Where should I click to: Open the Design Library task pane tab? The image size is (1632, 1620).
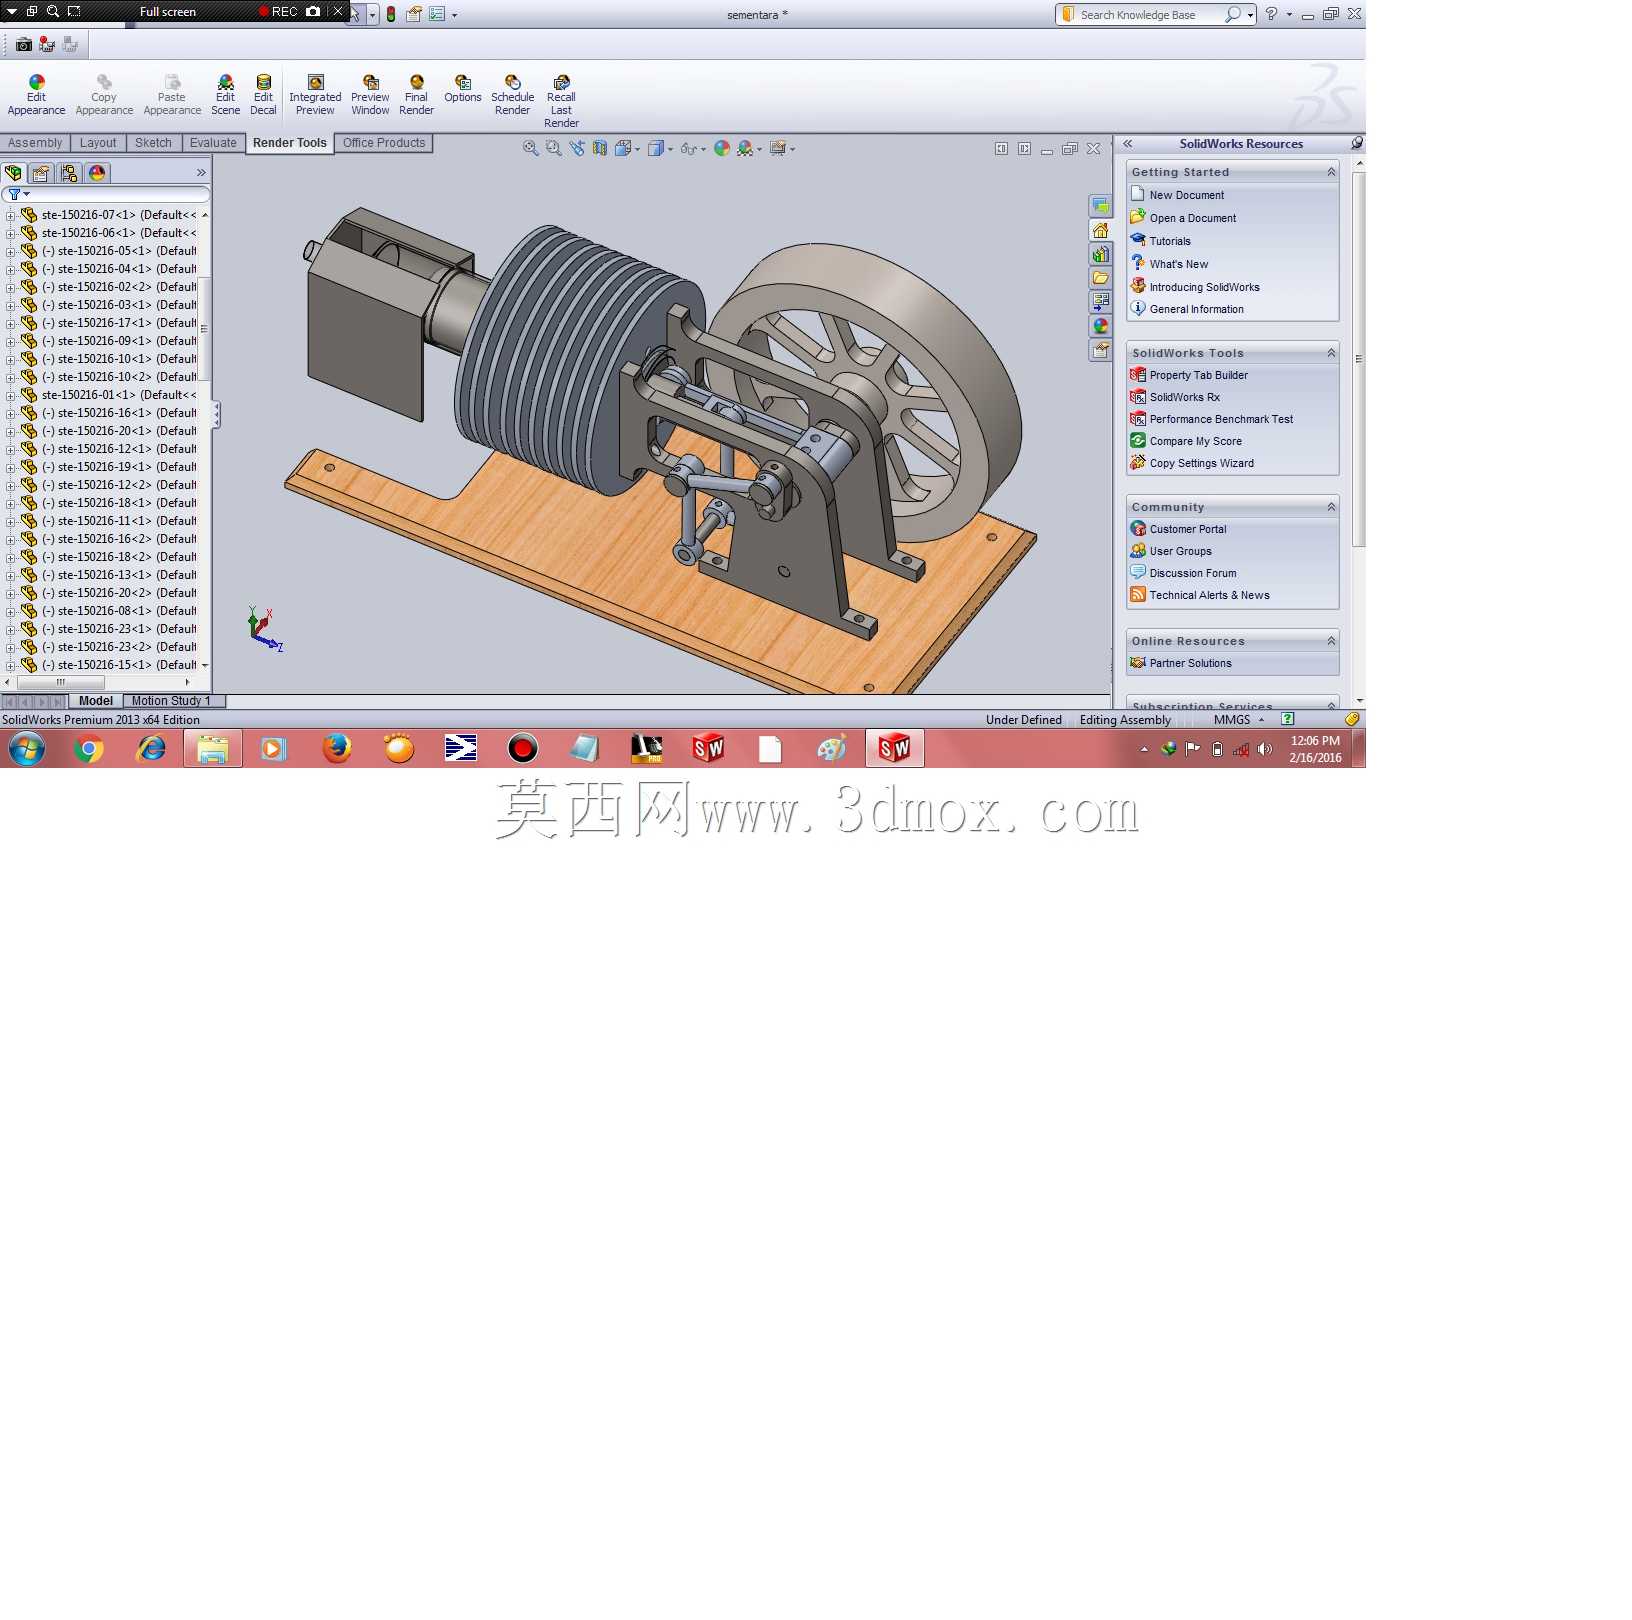[x=1100, y=254]
